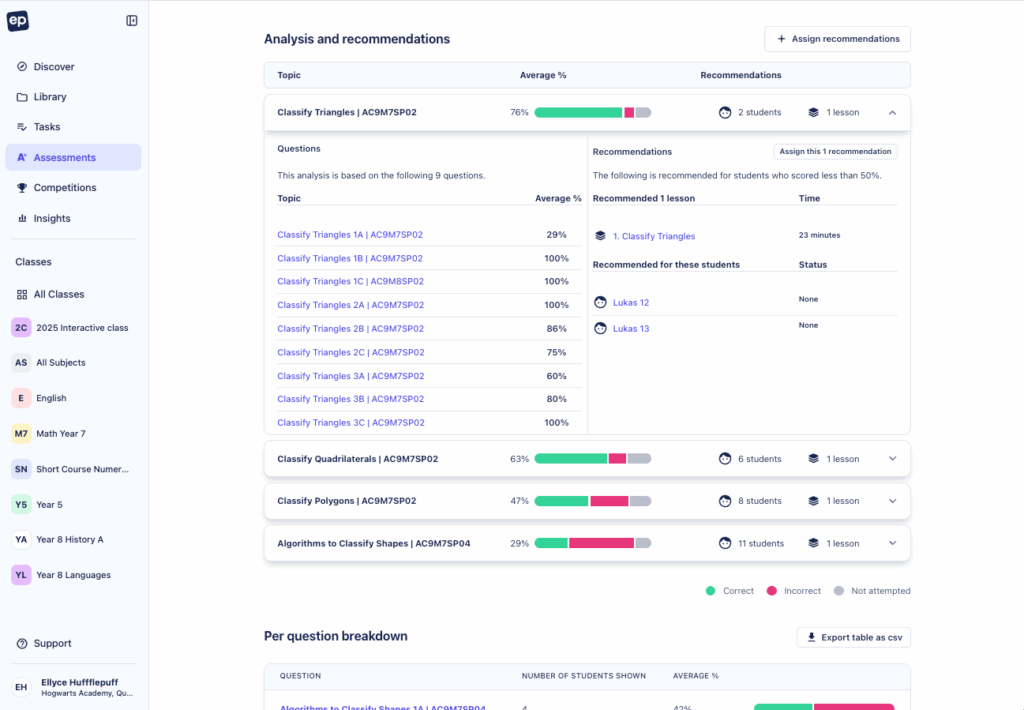Click the Support help icon
The image size is (1024, 710).
coord(22,644)
